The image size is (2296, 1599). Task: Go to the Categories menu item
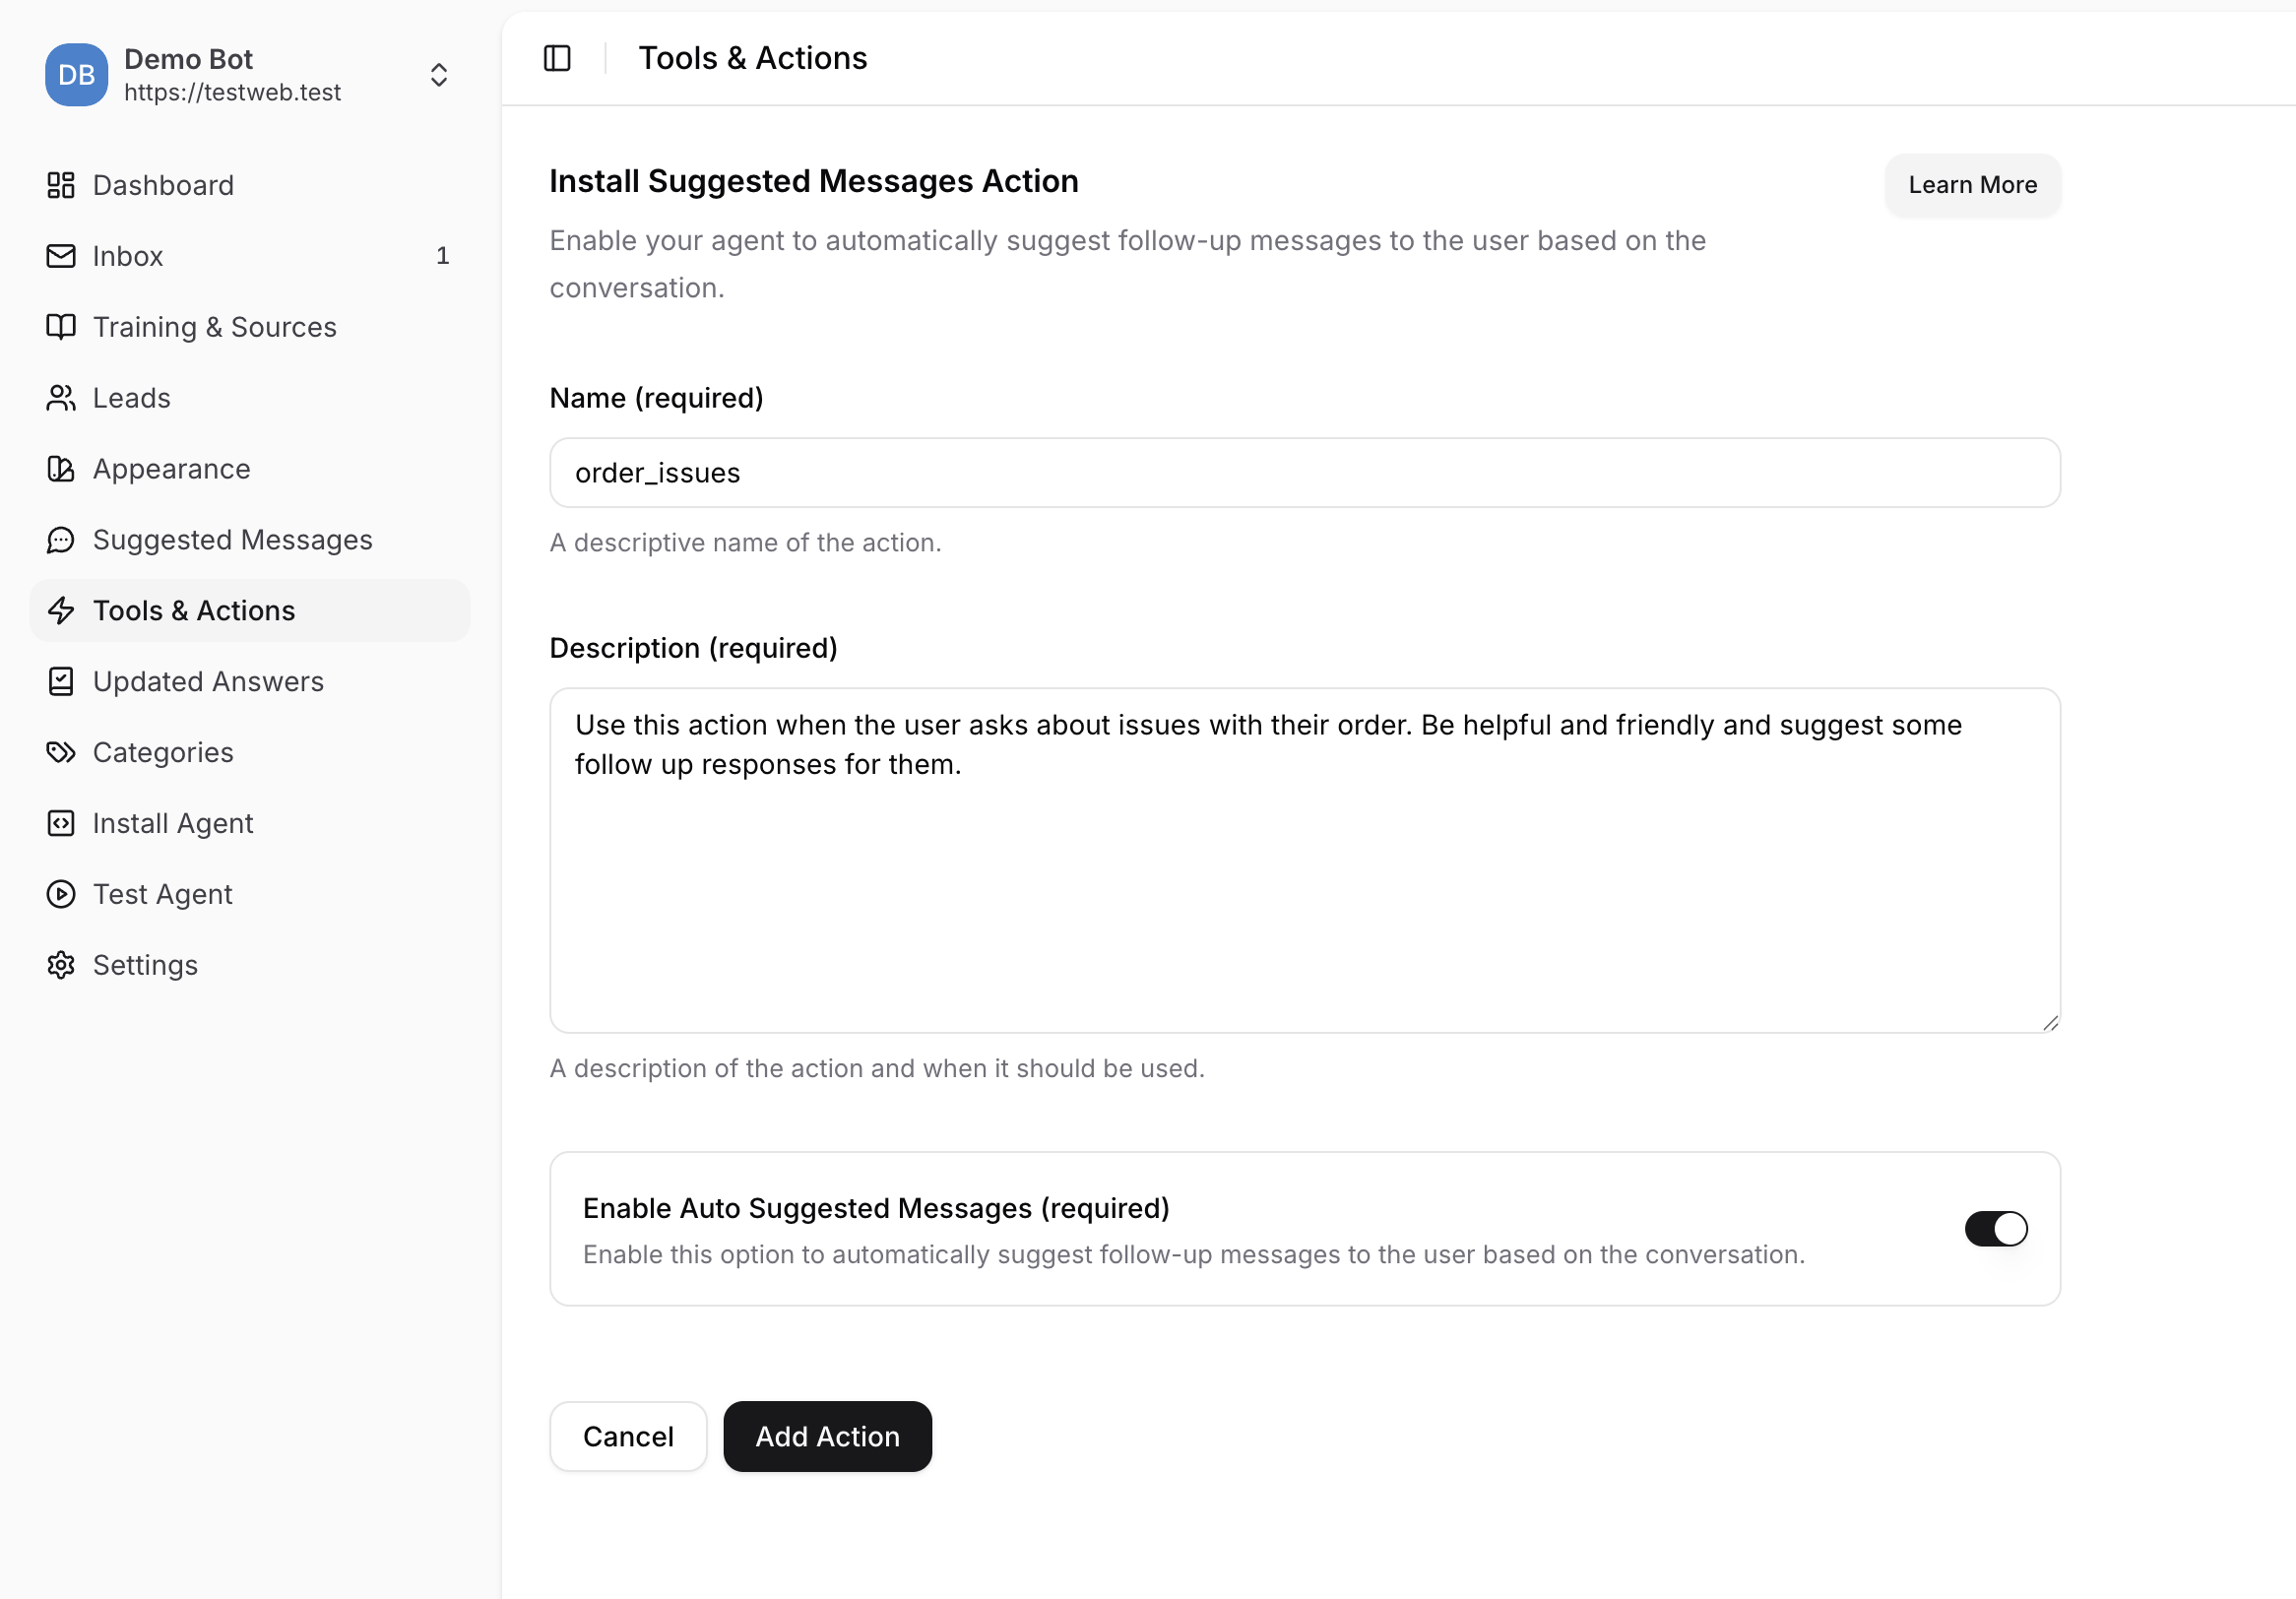(x=163, y=752)
